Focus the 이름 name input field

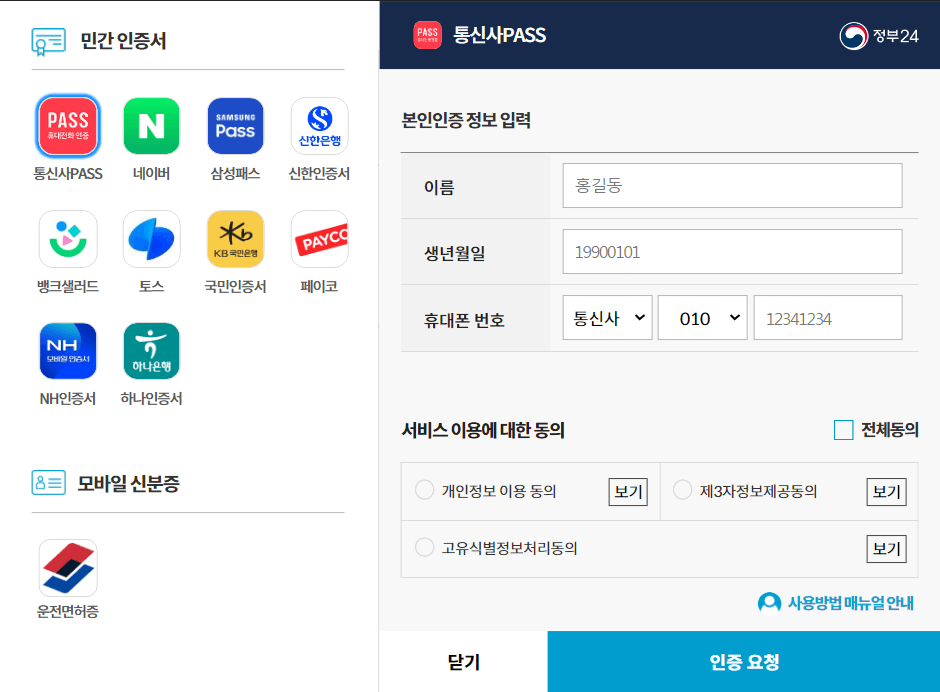click(732, 185)
